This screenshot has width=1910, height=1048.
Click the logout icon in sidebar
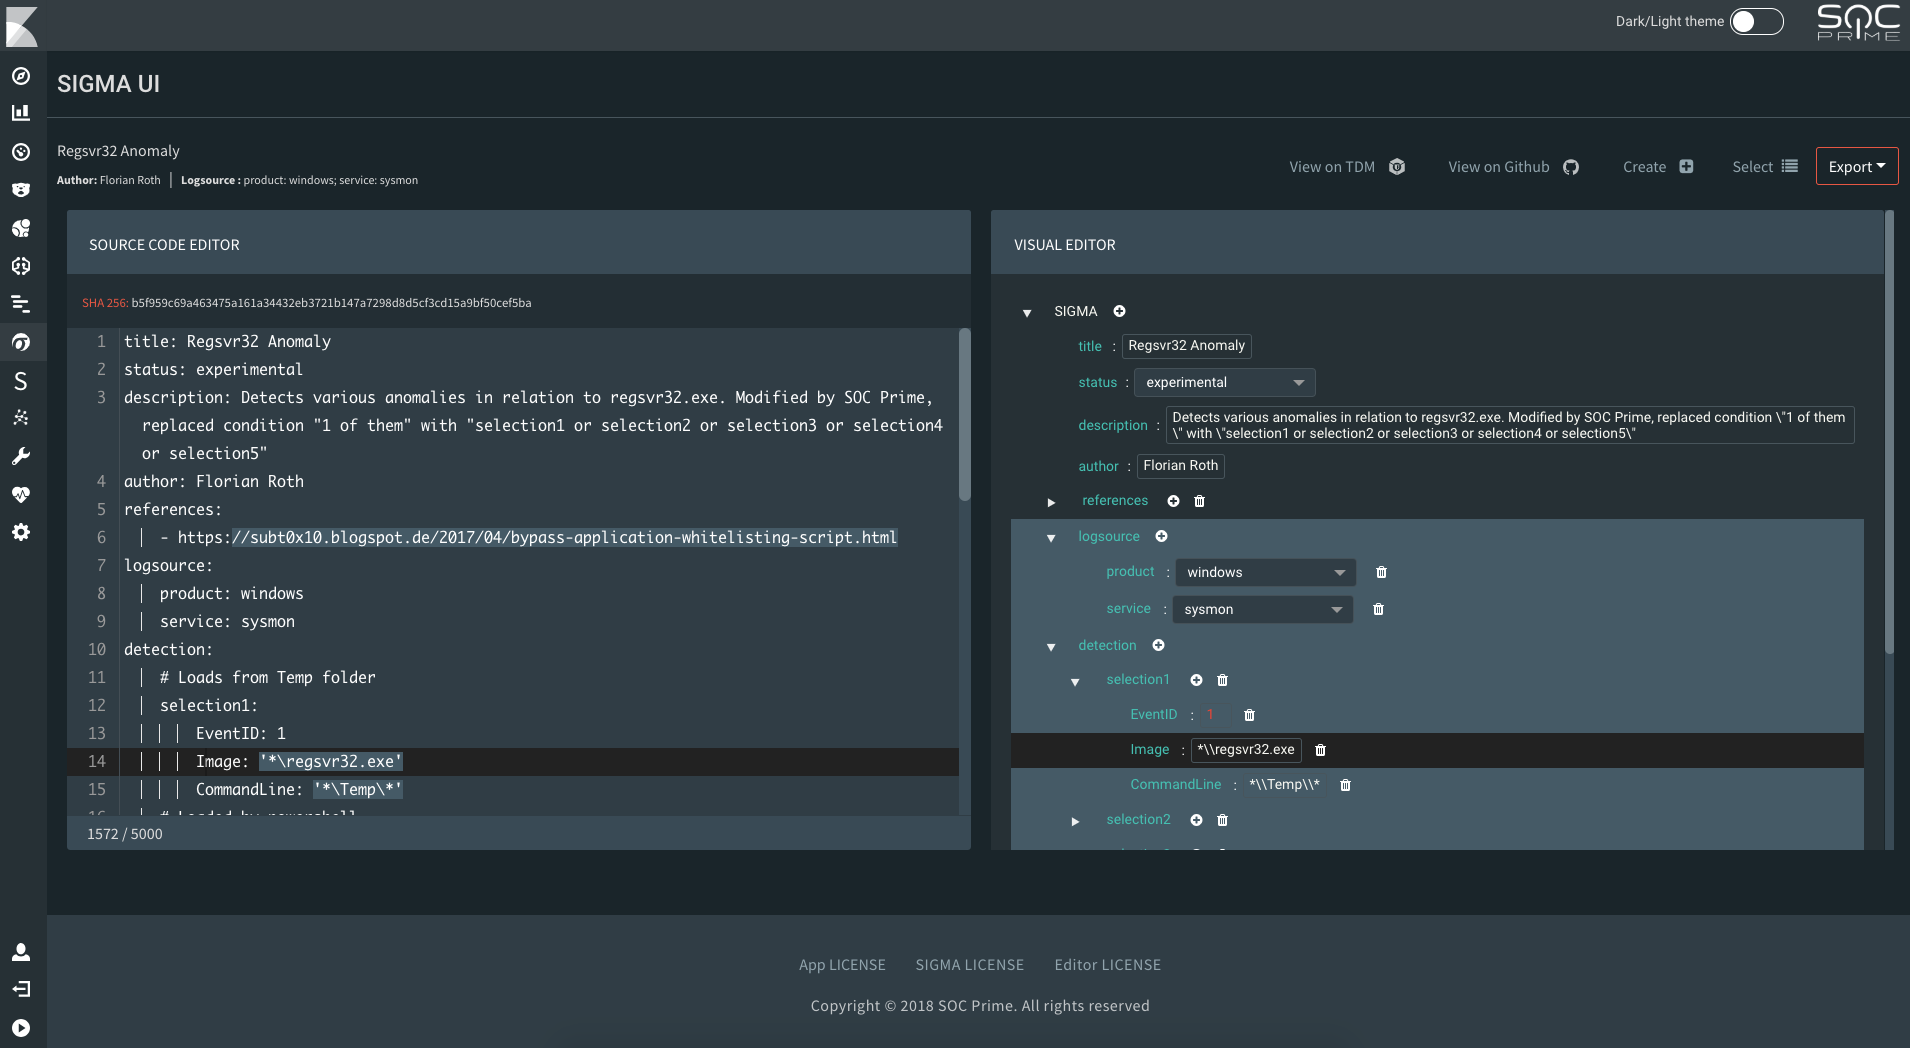click(21, 989)
